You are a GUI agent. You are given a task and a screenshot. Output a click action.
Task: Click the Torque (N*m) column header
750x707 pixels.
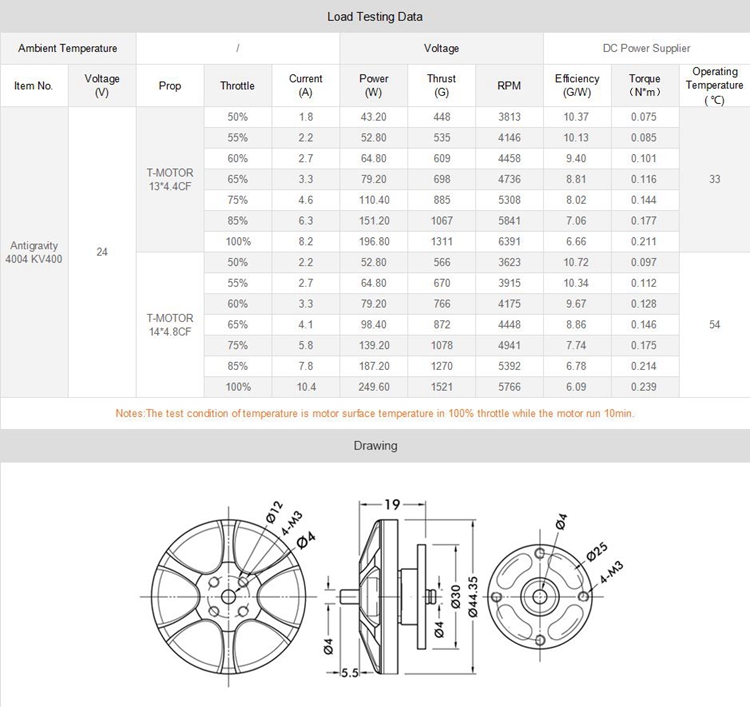[645, 86]
